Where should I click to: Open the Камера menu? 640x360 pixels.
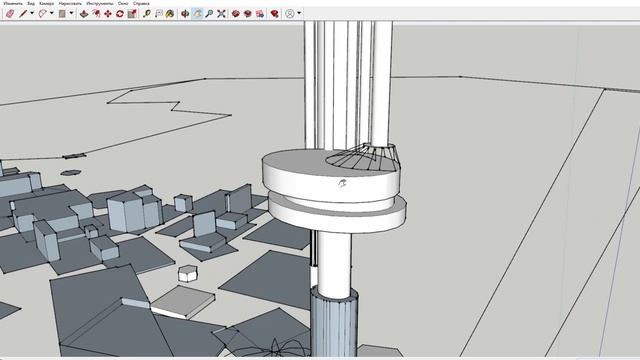point(47,3)
